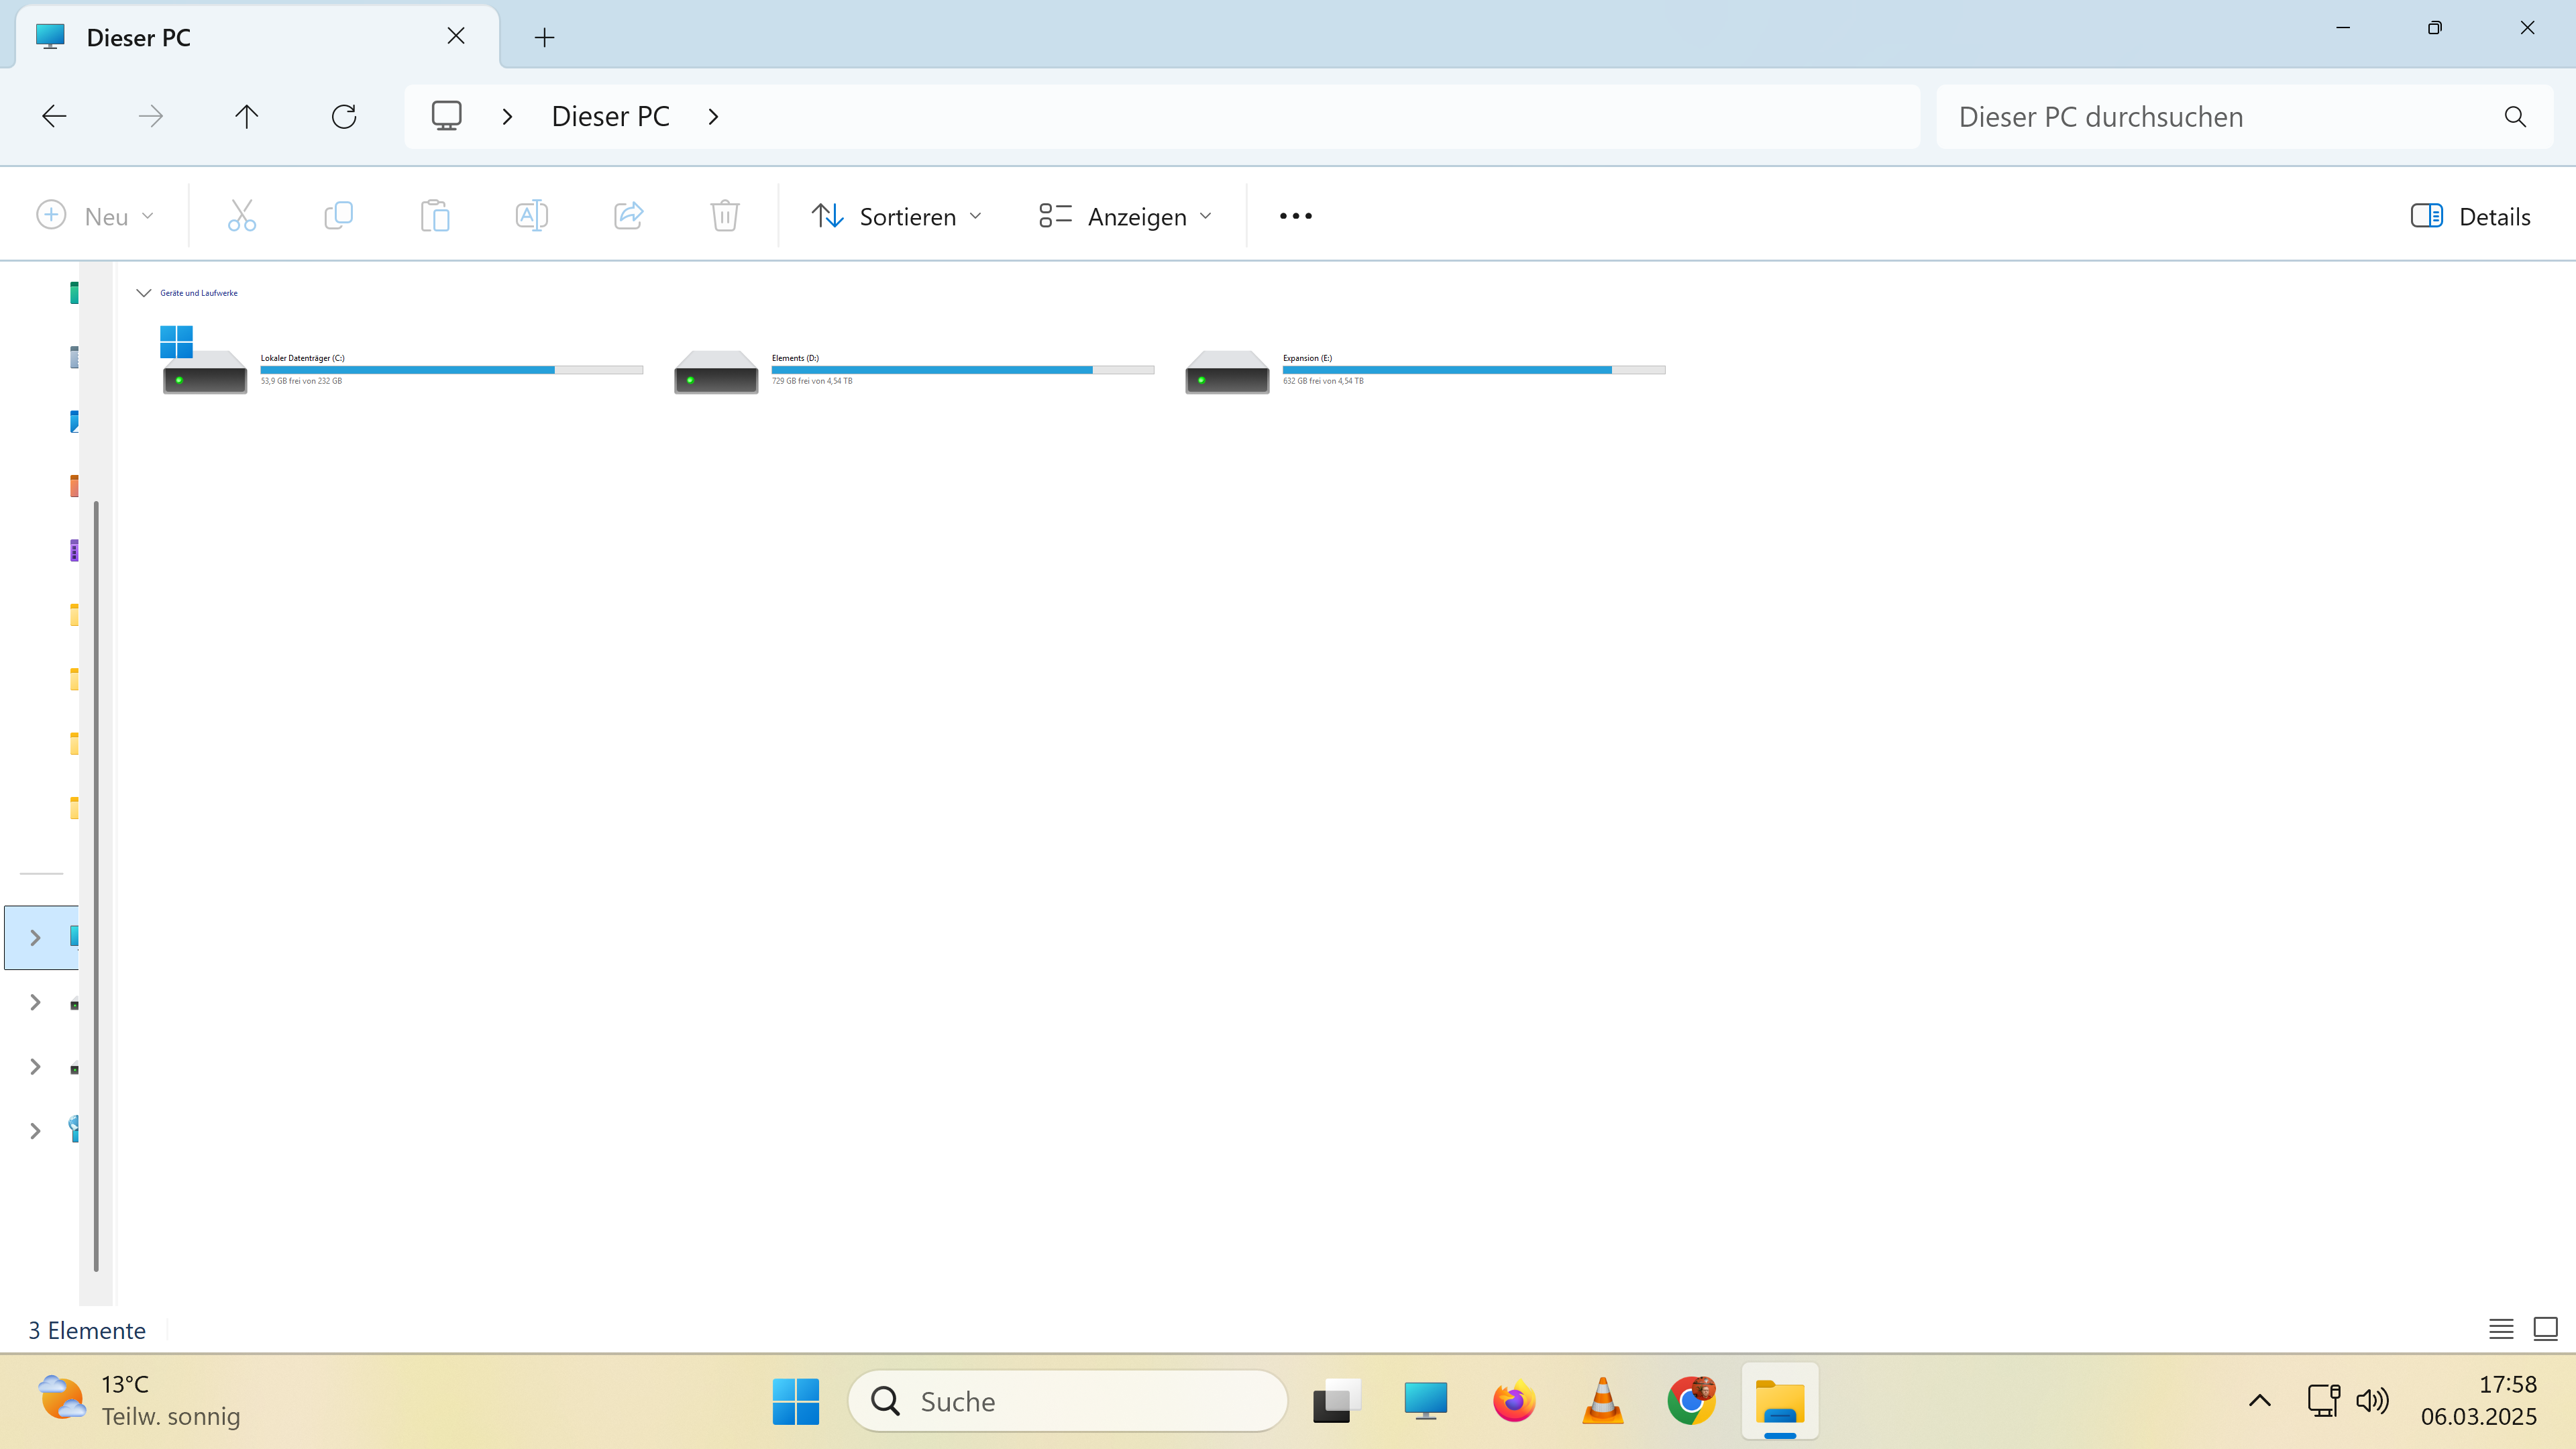The width and height of the screenshot is (2576, 1449).
Task: Switch to details list view in the status bar
Action: coord(2501,1329)
